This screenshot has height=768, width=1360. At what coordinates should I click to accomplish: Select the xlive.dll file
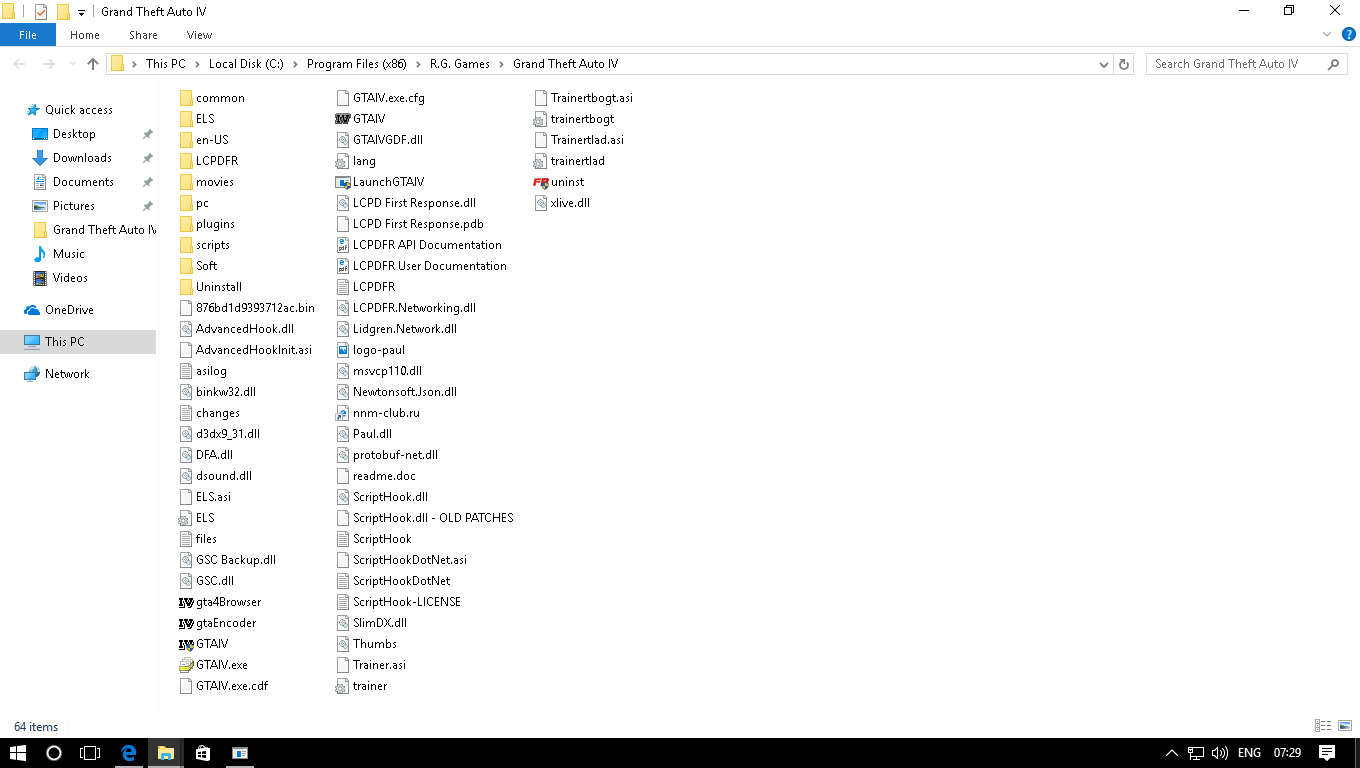click(x=563, y=203)
